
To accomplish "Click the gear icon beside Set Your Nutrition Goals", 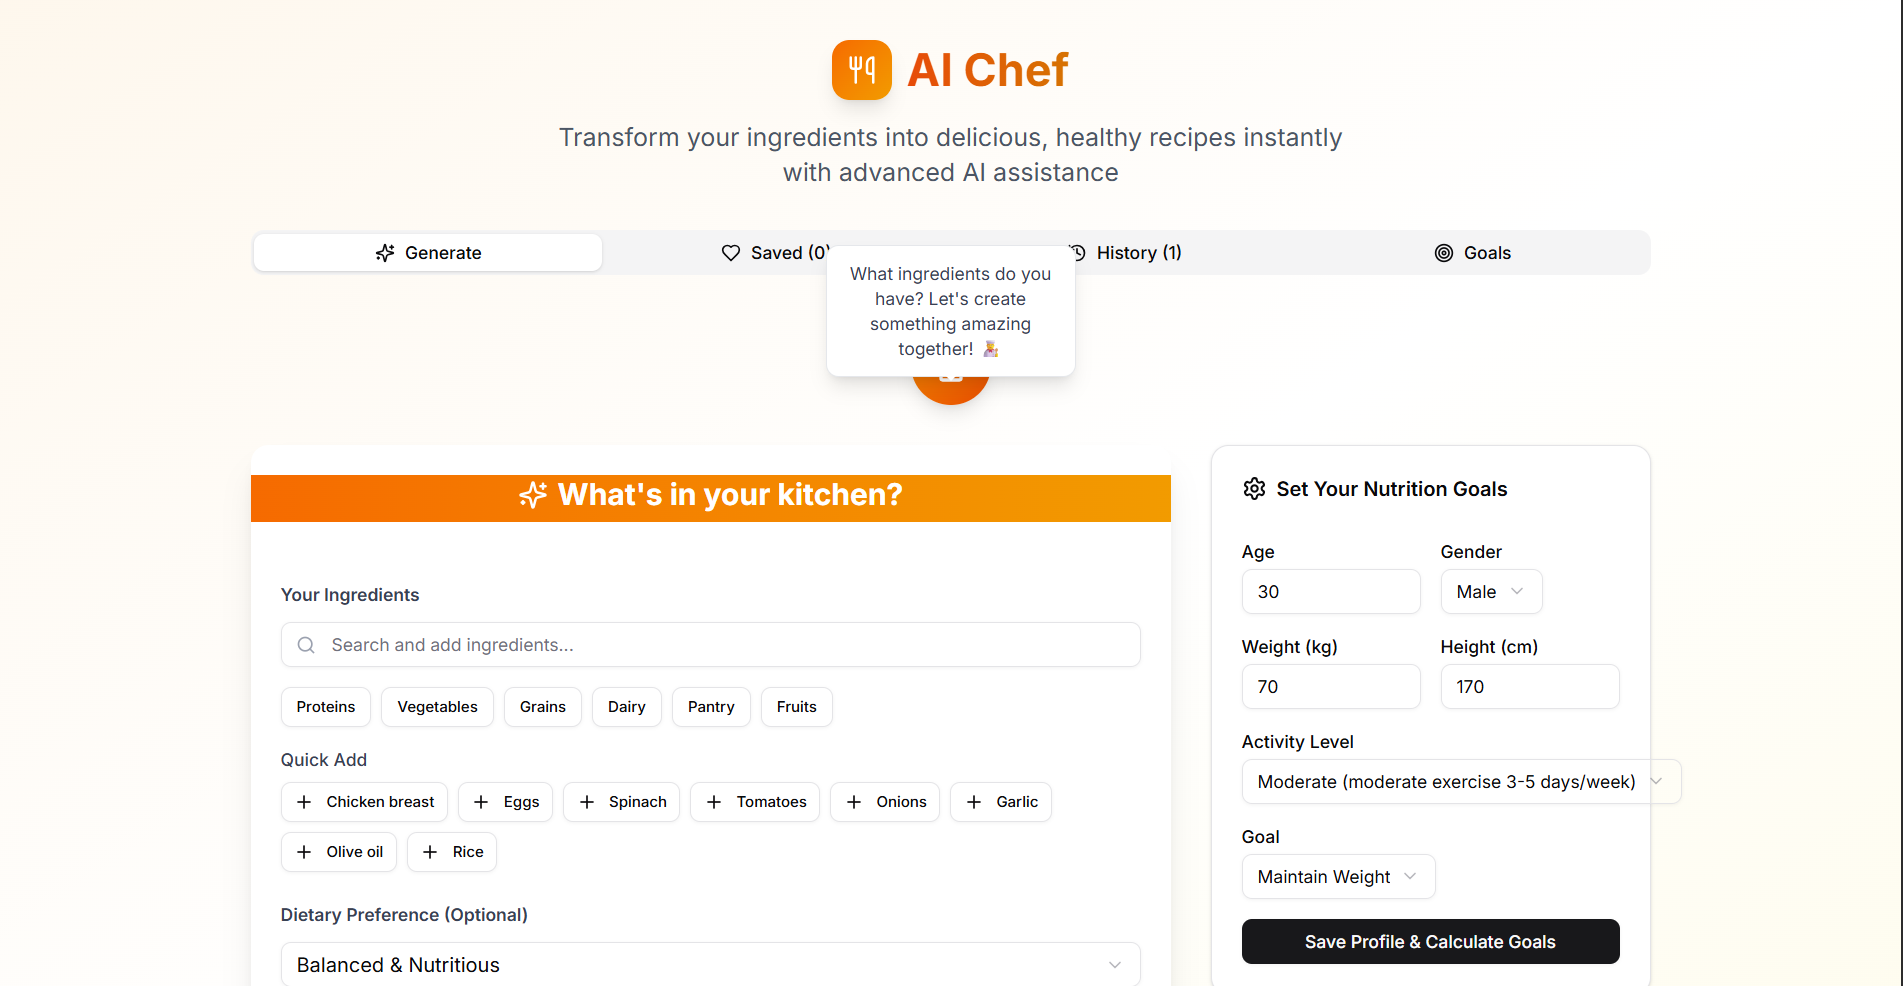I will 1254,489.
